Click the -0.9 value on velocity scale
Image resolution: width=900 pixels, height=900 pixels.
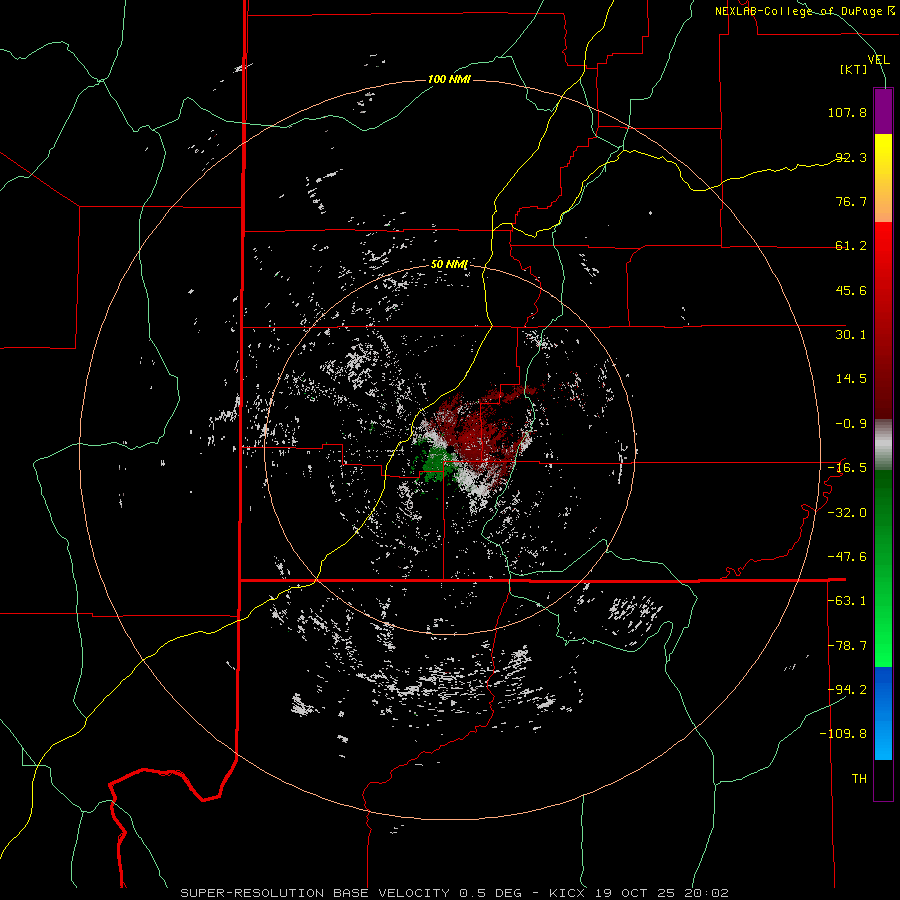pyautogui.click(x=851, y=424)
